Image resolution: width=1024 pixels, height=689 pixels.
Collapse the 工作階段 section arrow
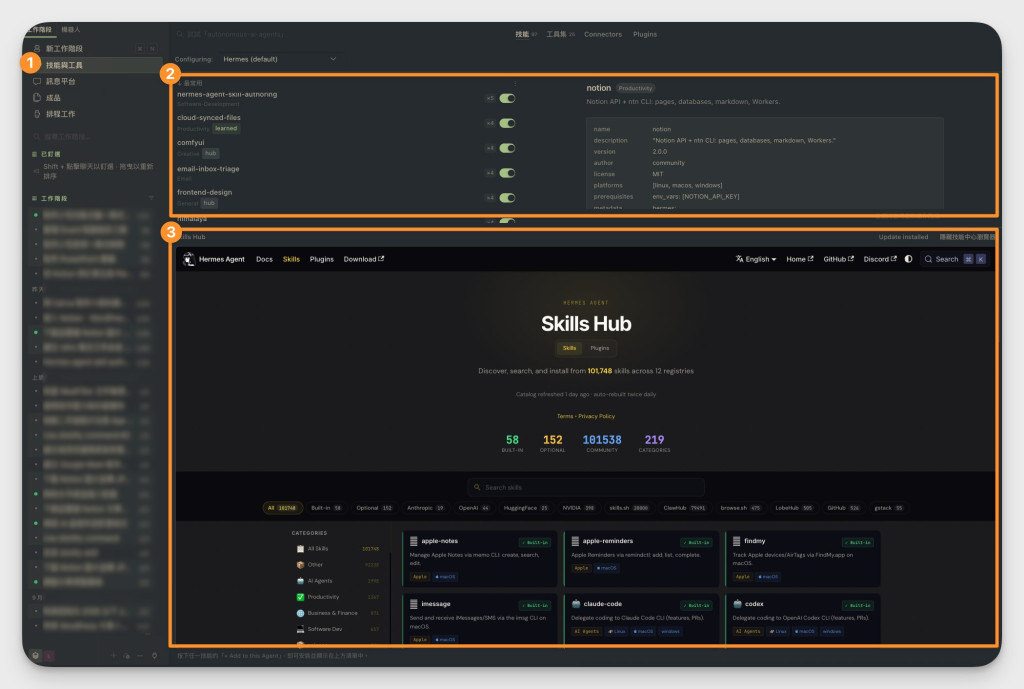tap(152, 198)
